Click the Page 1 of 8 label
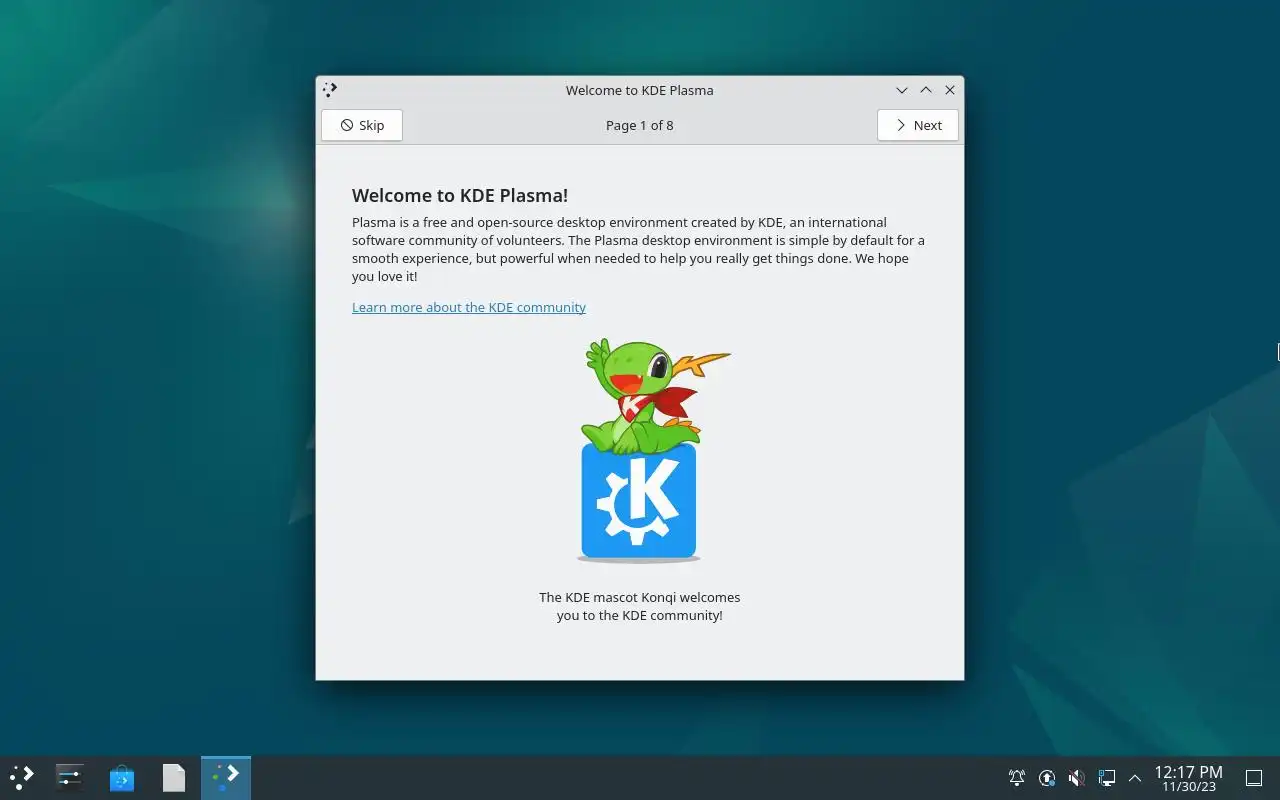The image size is (1280, 800). [x=640, y=125]
